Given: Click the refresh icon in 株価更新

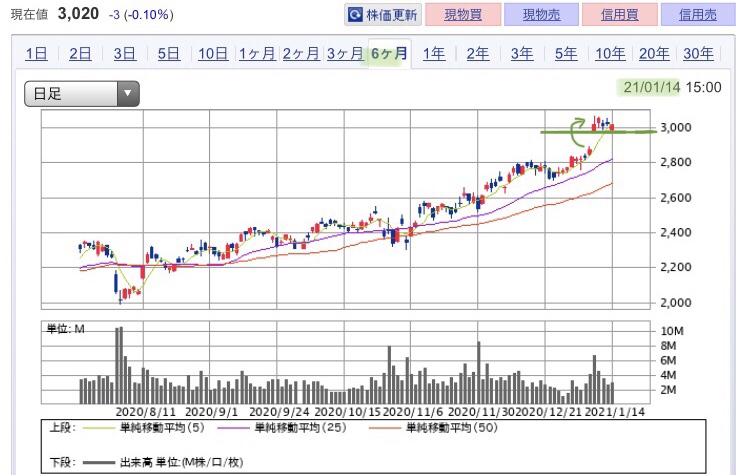Looking at the screenshot, I should pyautogui.click(x=355, y=15).
